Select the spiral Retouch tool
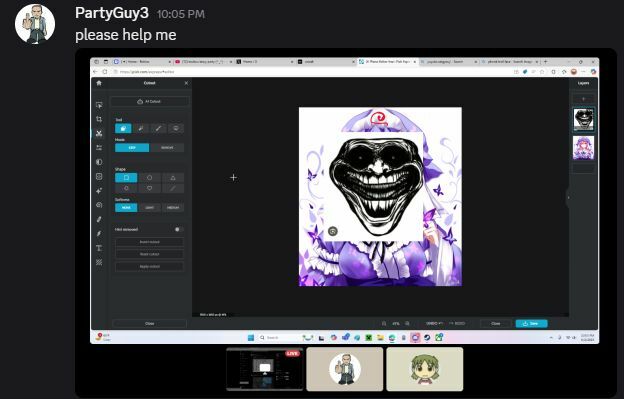Image resolution: width=624 pixels, height=399 pixels. pos(99,205)
